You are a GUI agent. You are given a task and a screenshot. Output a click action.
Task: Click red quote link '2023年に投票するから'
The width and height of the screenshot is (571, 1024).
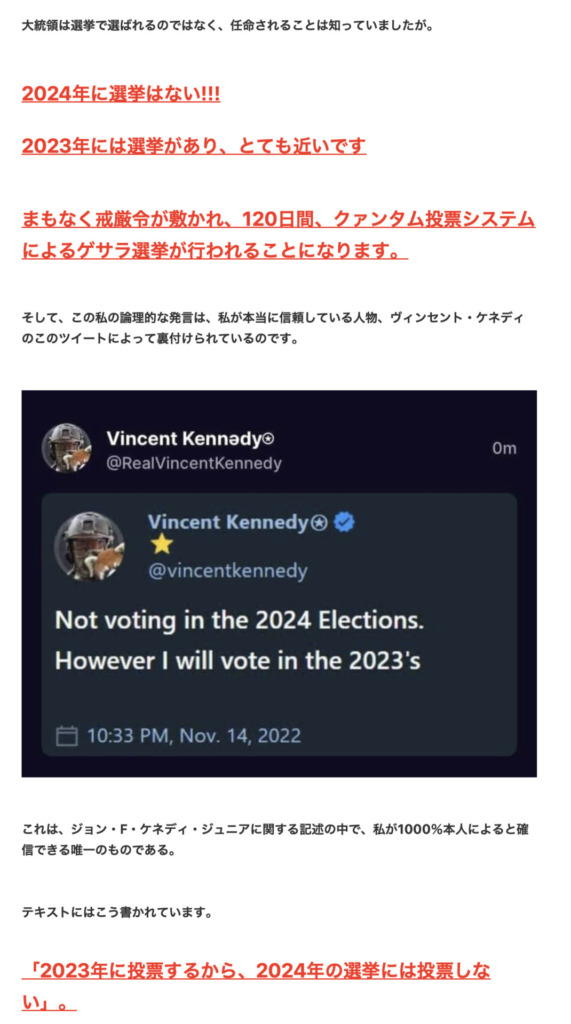256,985
